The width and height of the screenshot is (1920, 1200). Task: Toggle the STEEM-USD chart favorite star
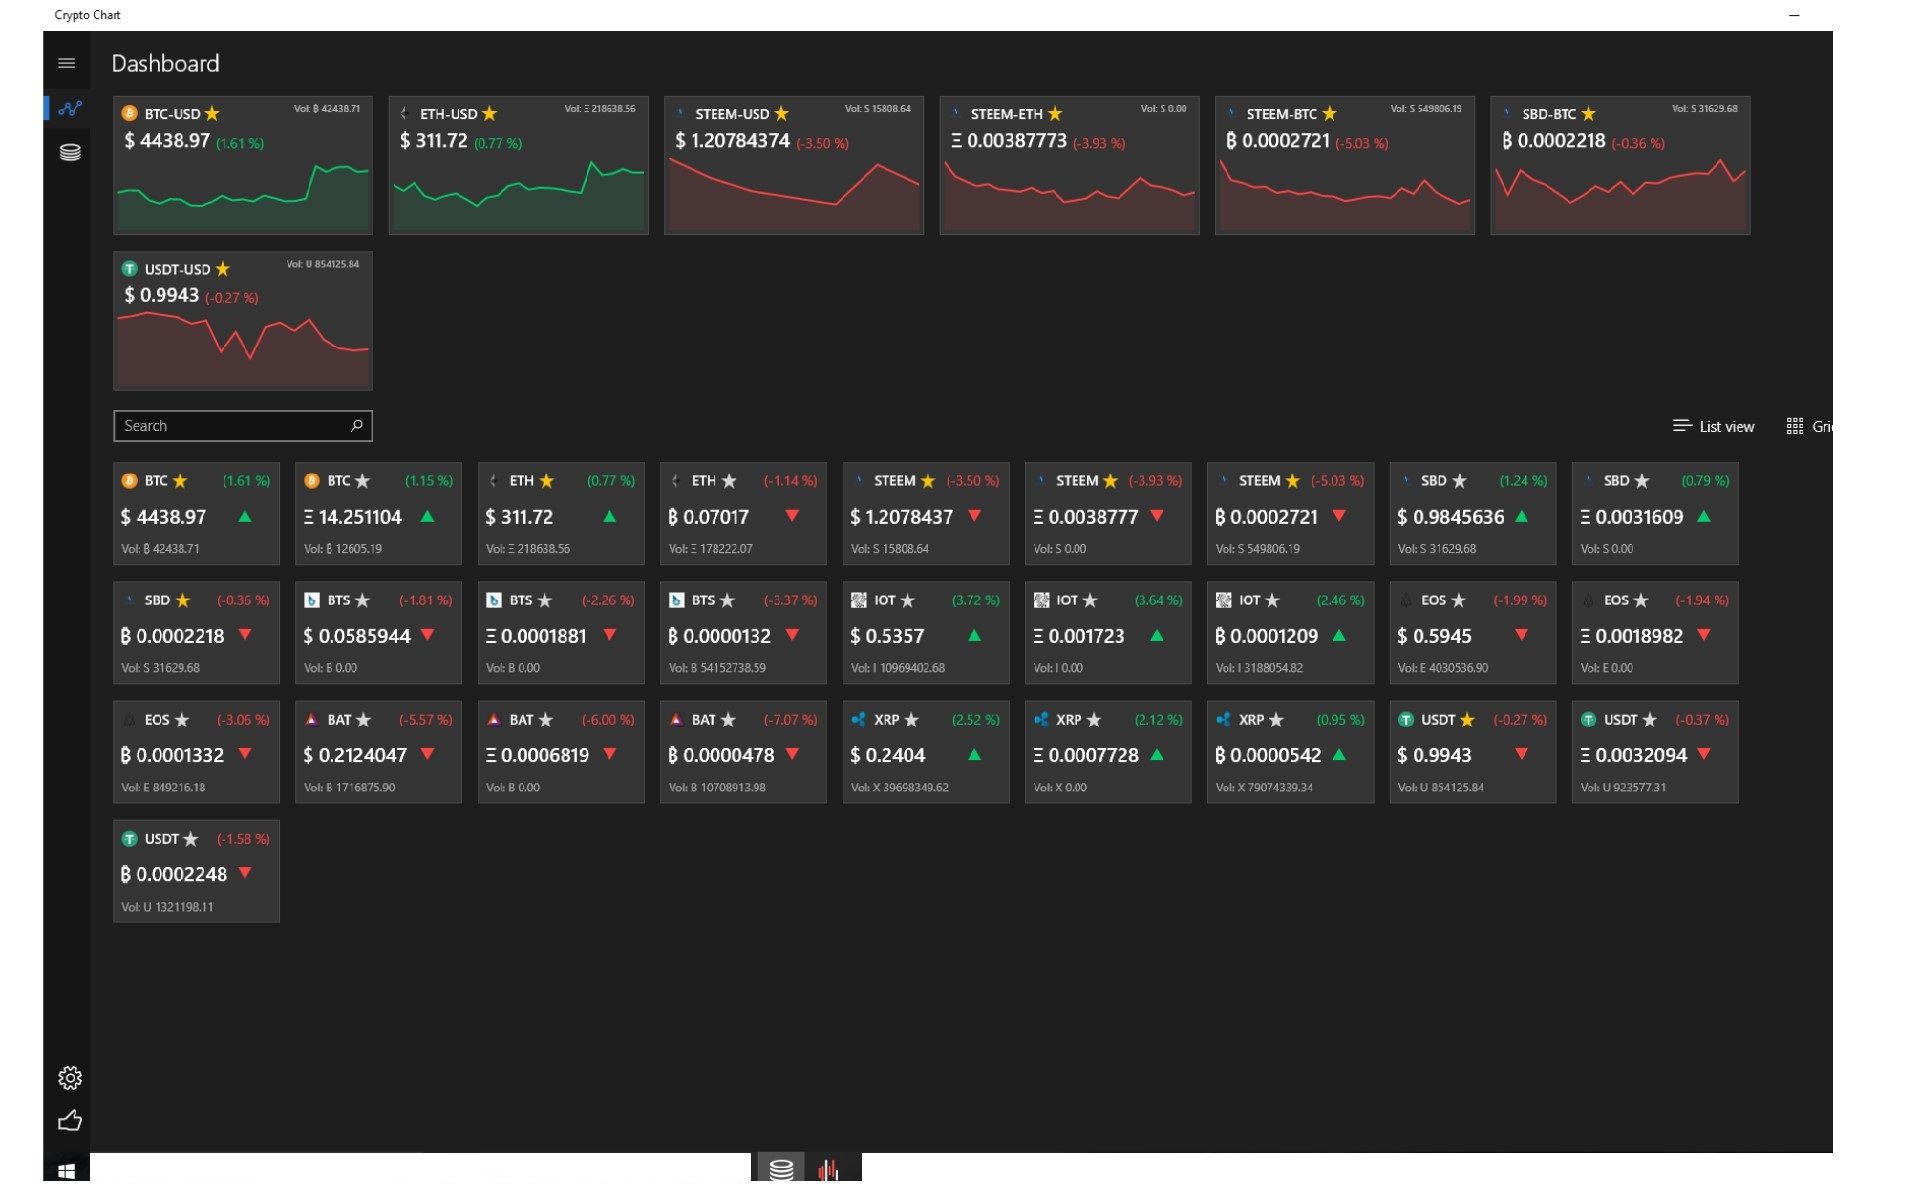tap(782, 114)
